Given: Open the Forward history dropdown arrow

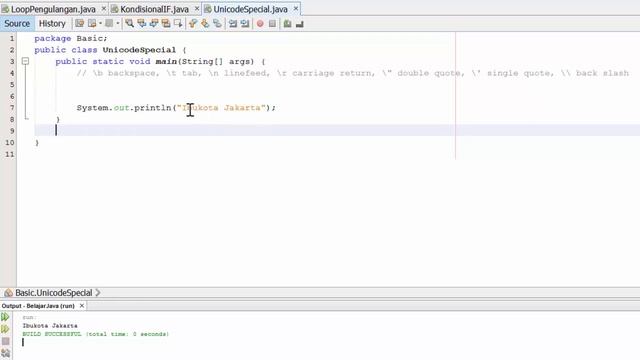Looking at the screenshot, I should (x=118, y=24).
